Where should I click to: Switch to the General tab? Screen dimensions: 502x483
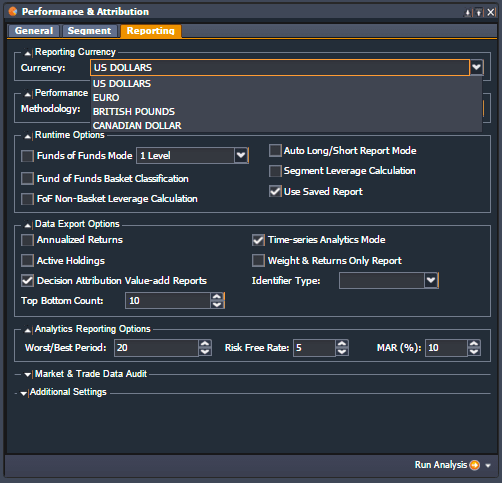click(34, 31)
